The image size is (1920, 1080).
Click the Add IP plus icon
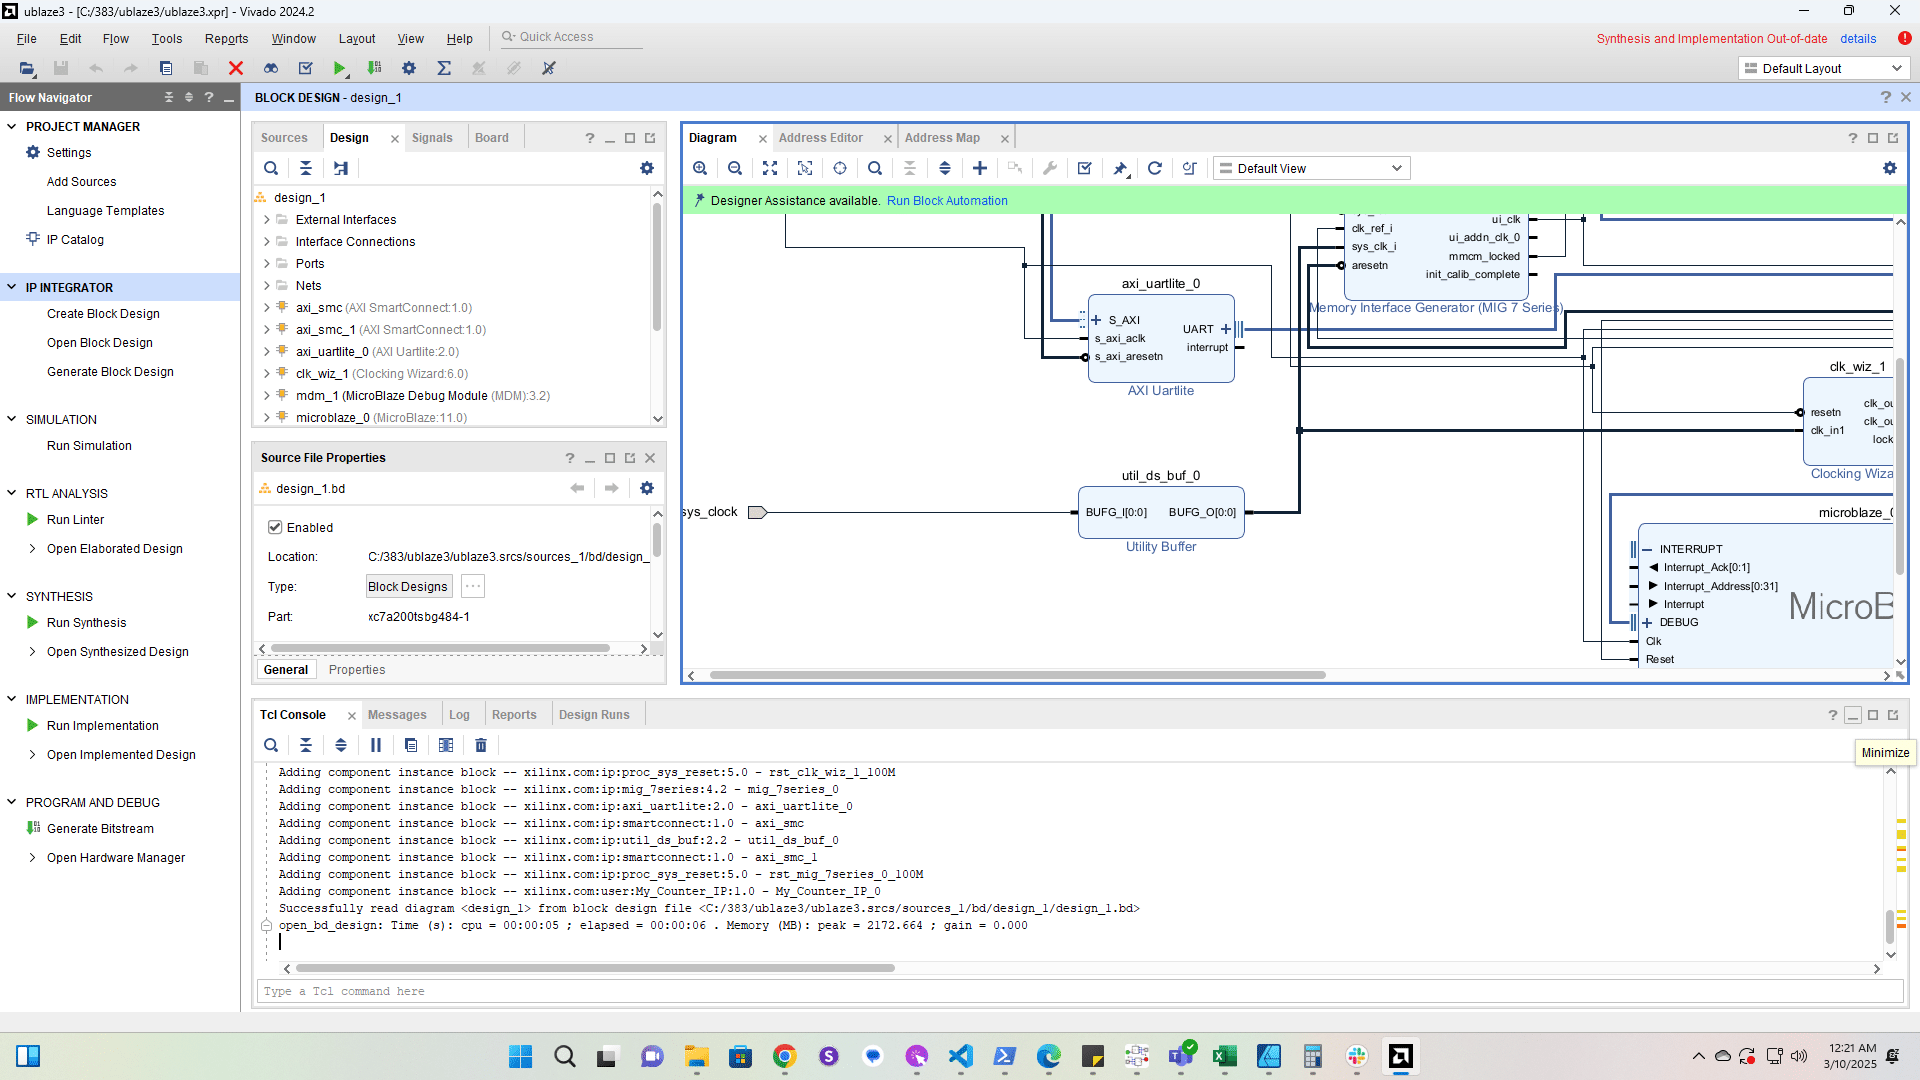click(x=980, y=168)
